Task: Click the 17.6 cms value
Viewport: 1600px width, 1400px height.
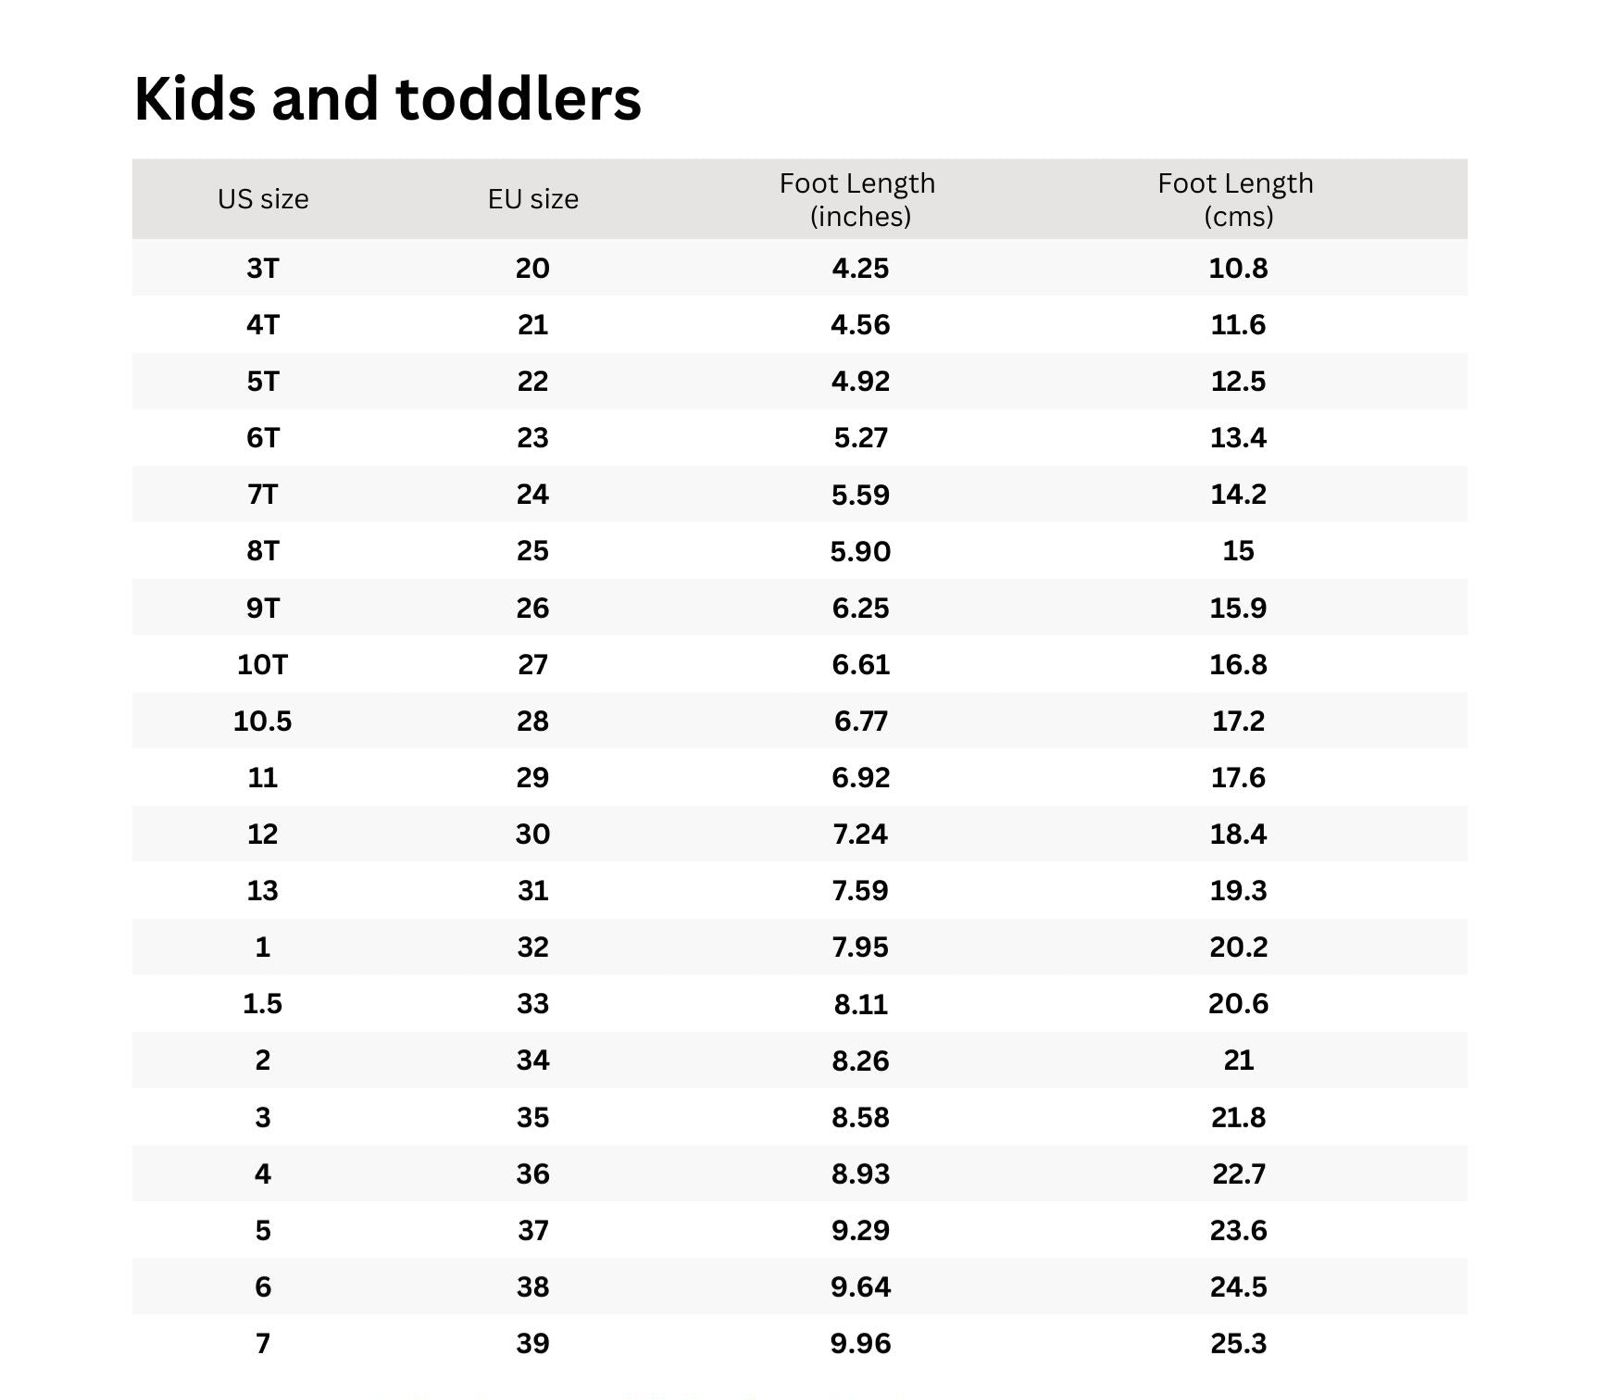Action: 1238,777
